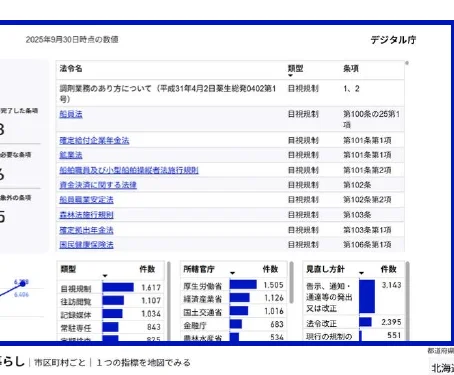
Task: Click the main law table scrollbar handle
Action: coord(407,63)
